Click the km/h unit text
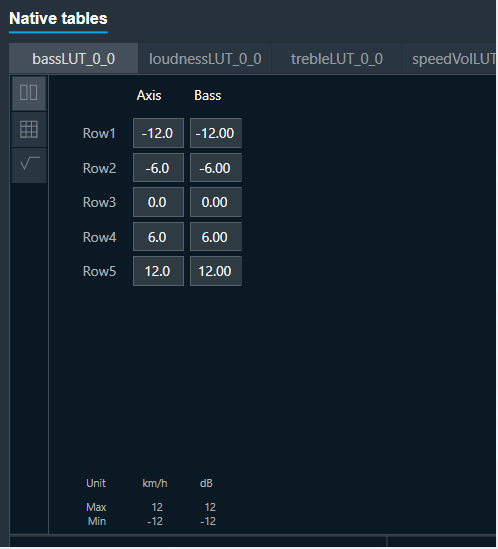 (x=155, y=483)
